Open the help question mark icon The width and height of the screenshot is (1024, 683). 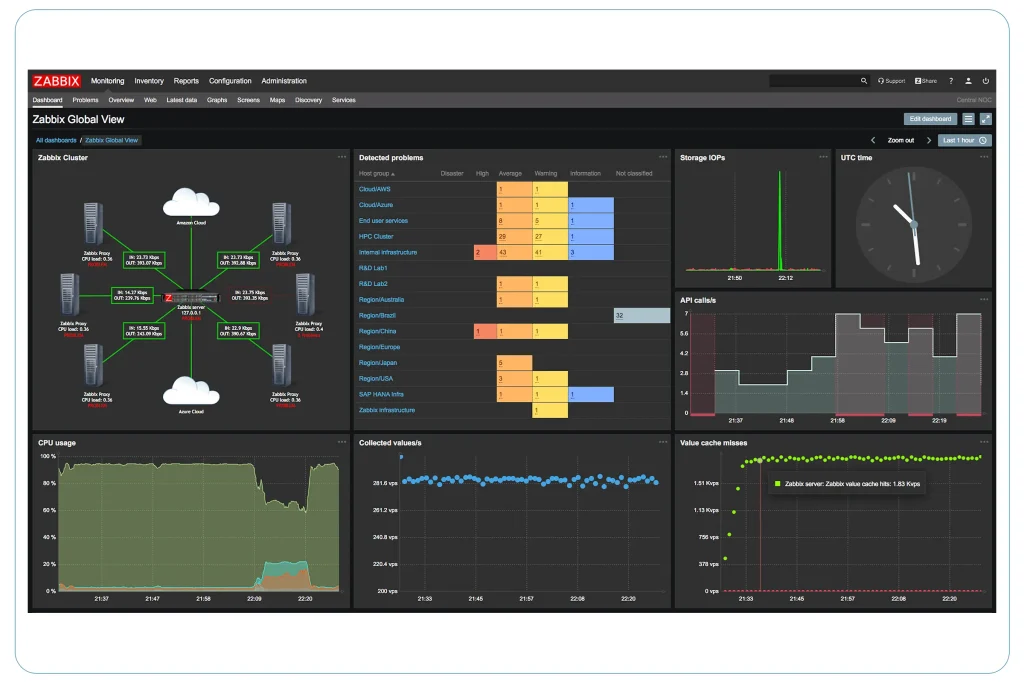point(951,81)
